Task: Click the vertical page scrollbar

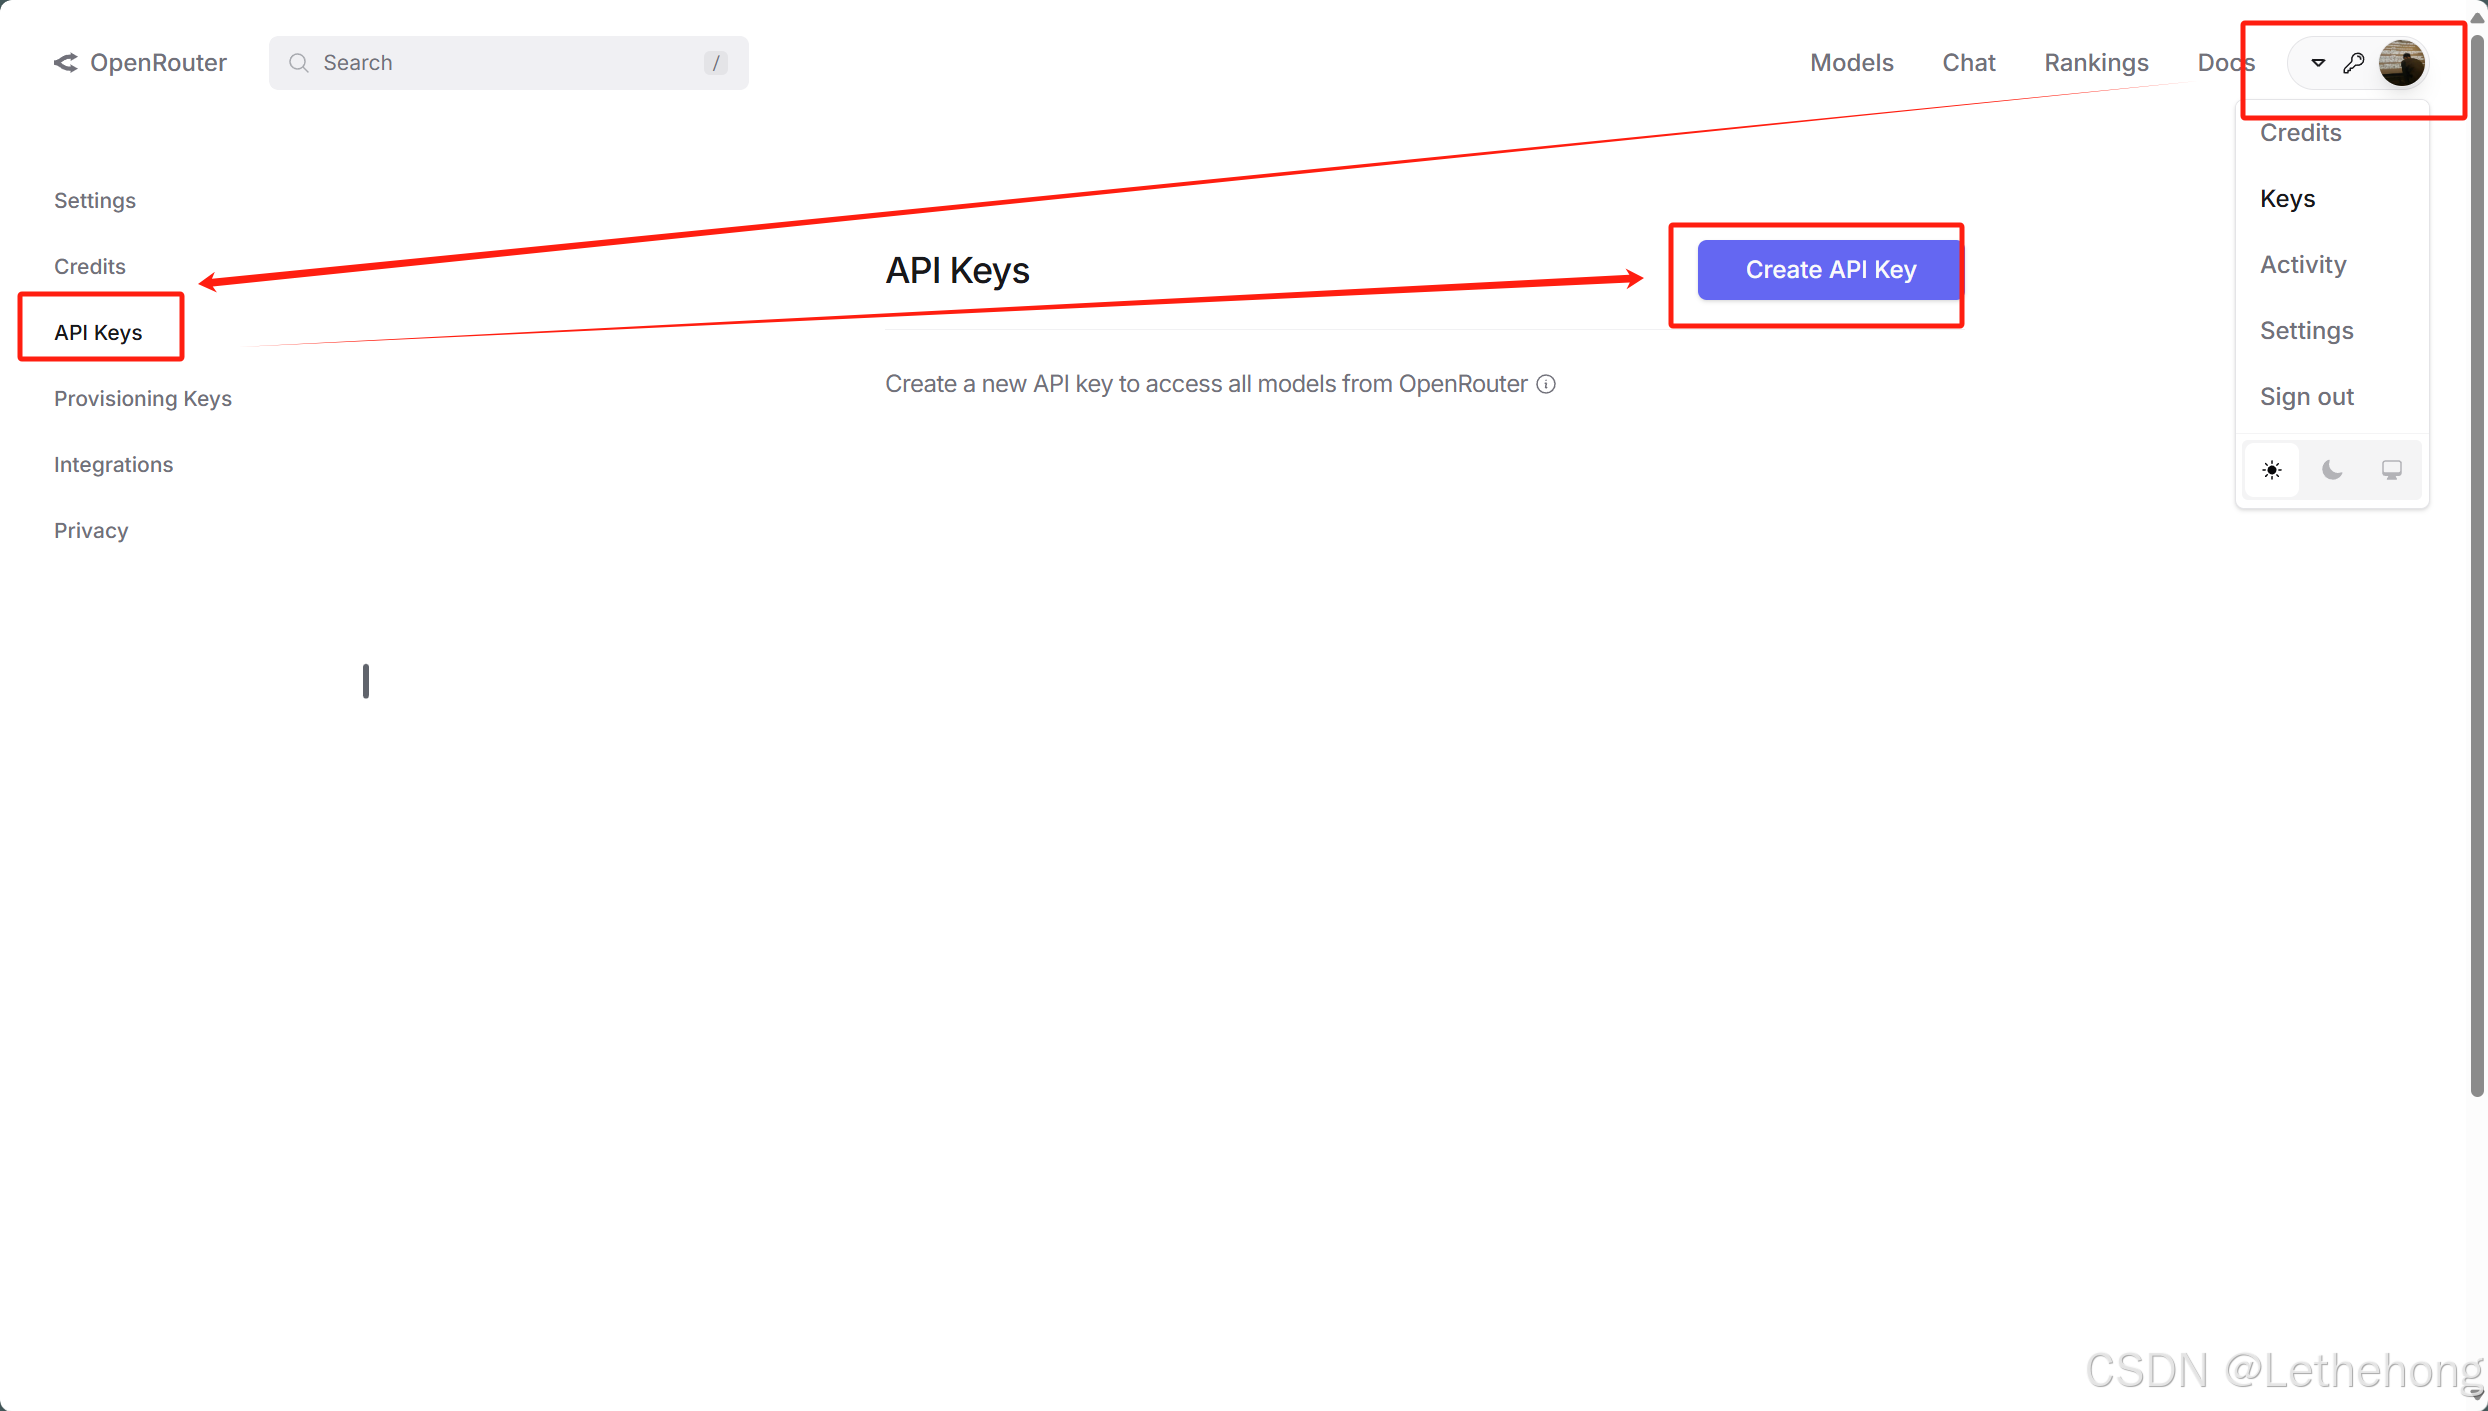Action: (2477, 565)
